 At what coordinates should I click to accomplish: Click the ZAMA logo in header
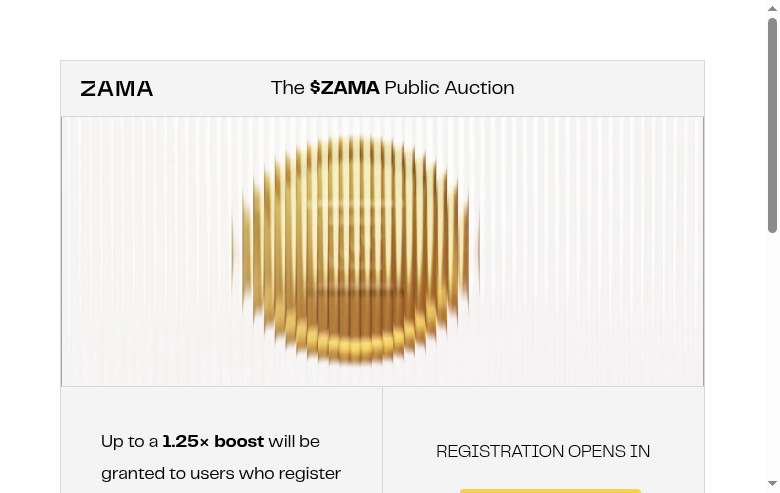[117, 88]
